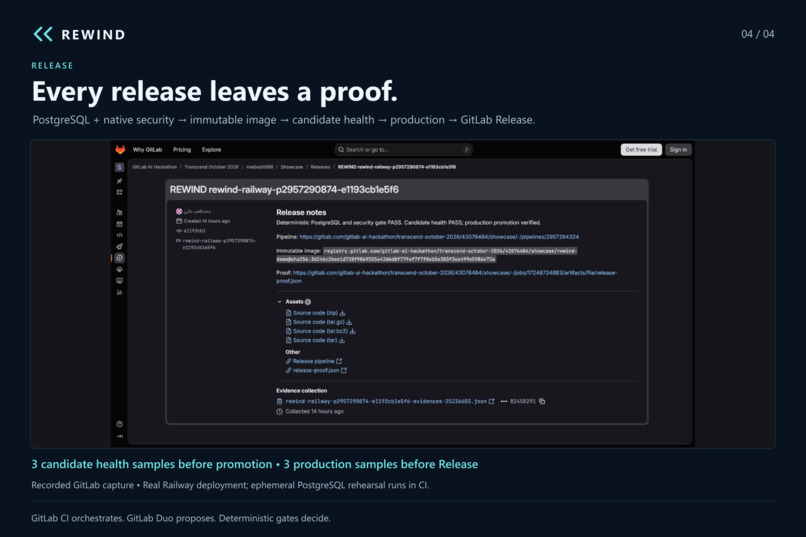Open the Pipeline URL link in release notes

point(439,237)
